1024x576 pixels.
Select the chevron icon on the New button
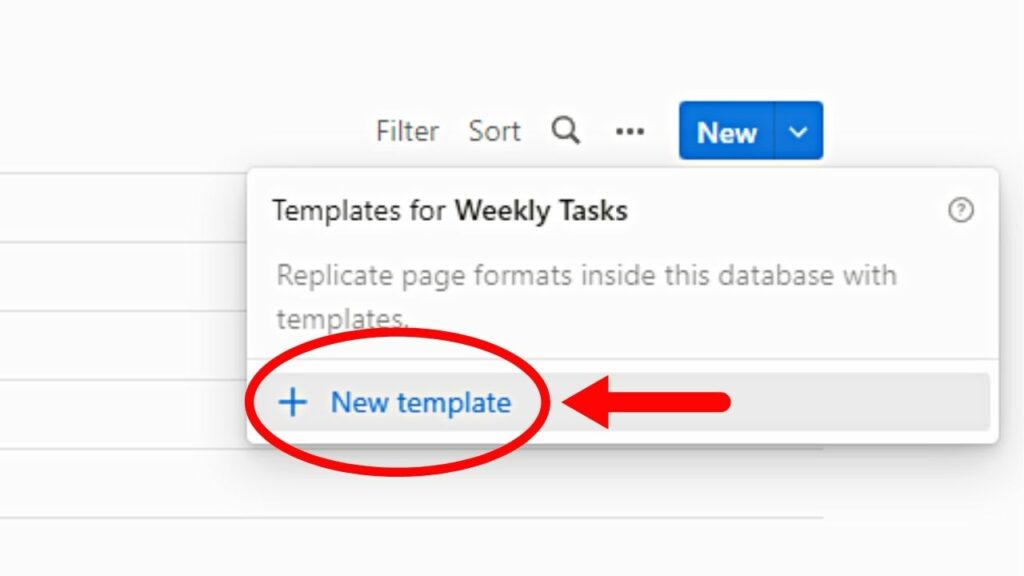click(x=797, y=130)
